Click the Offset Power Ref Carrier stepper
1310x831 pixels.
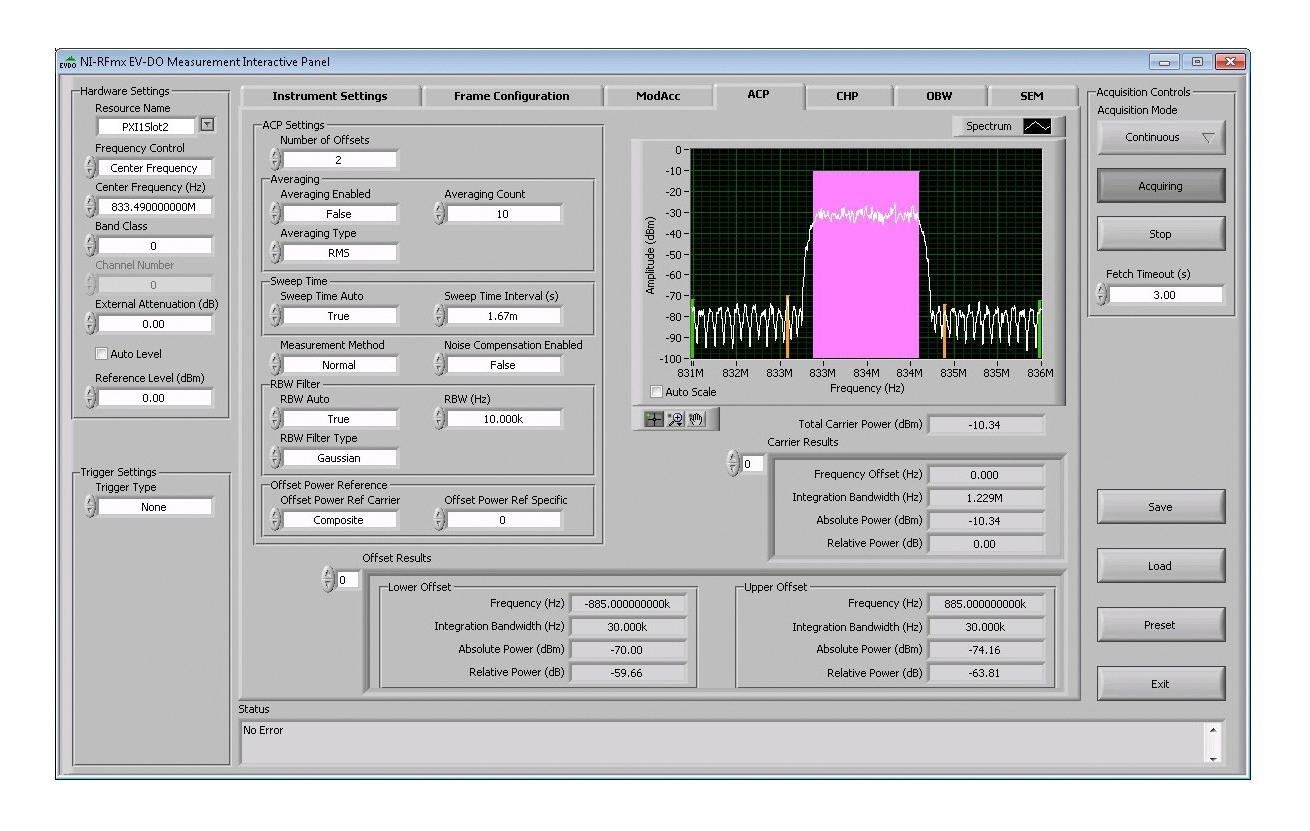pyautogui.click(x=276, y=520)
